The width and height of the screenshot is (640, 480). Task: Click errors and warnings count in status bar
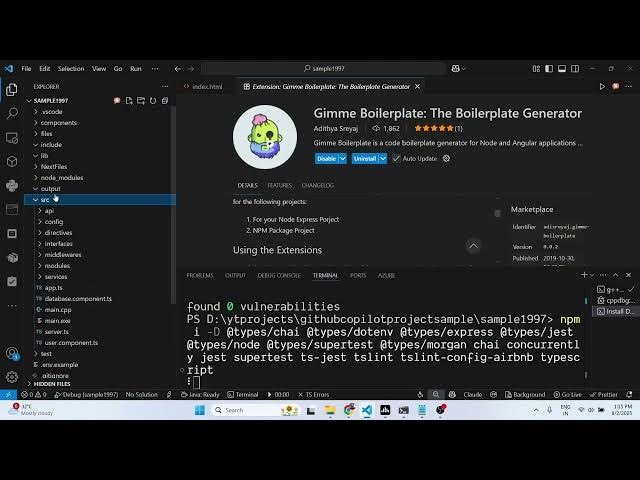point(34,394)
